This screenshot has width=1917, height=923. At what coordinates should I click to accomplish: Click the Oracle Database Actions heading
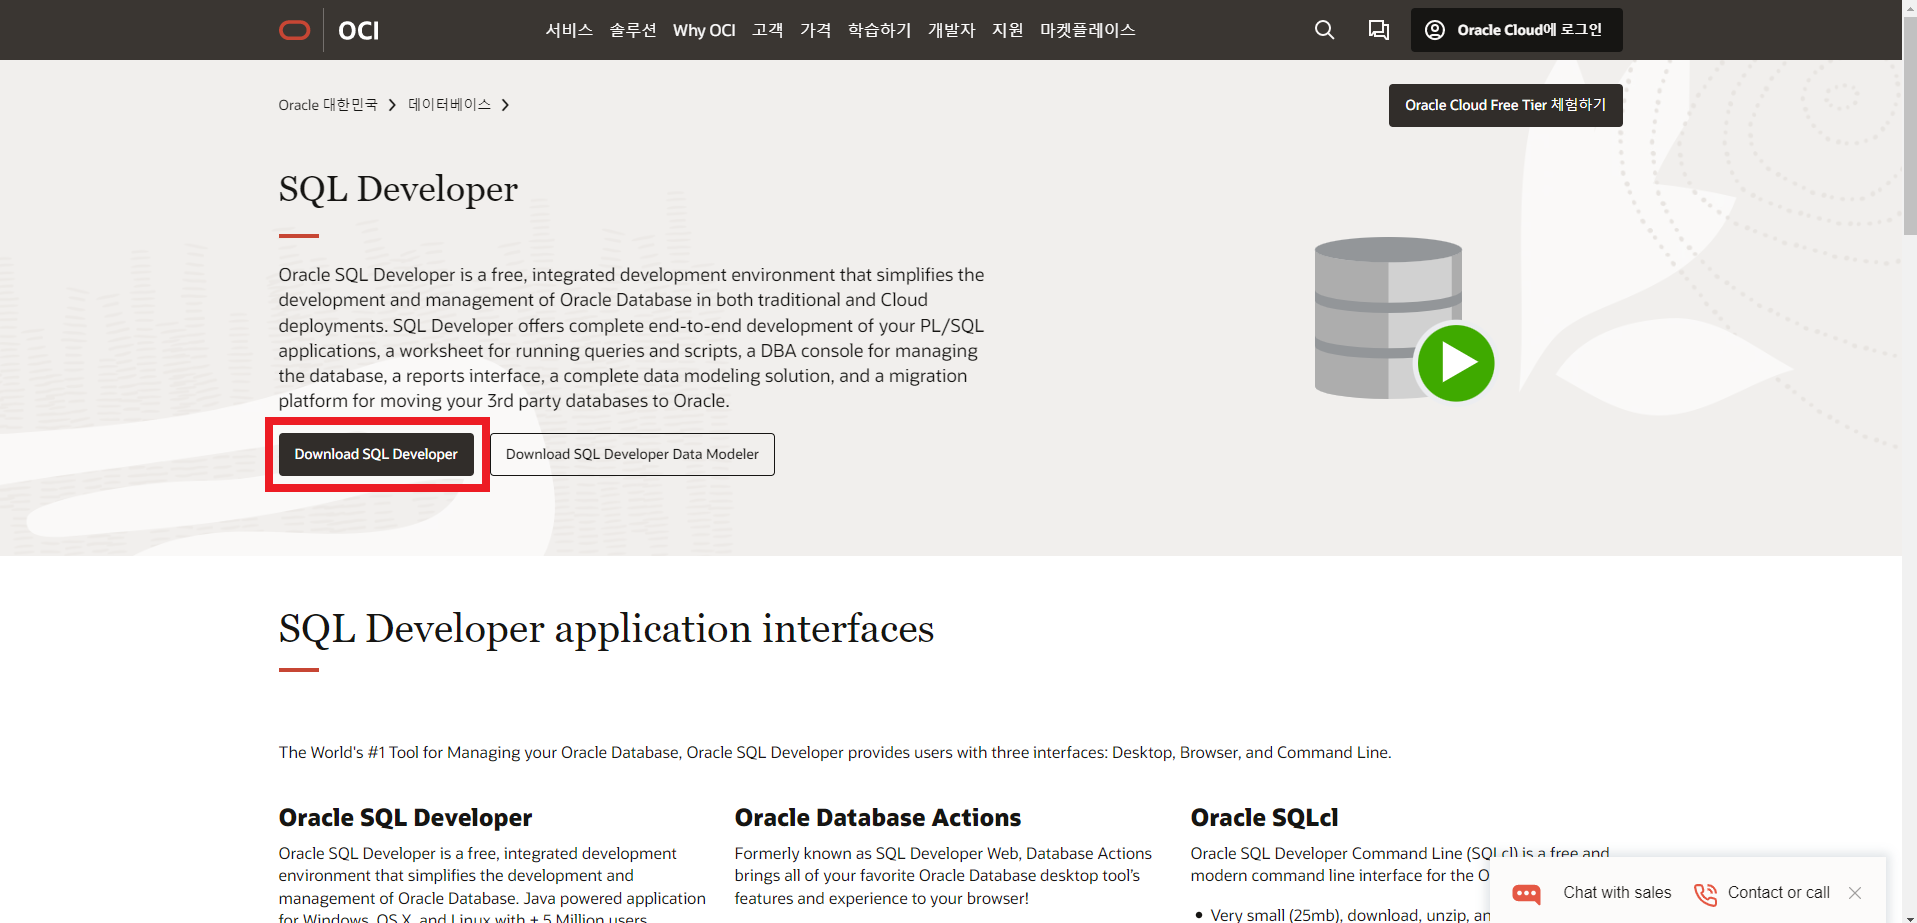point(878,818)
